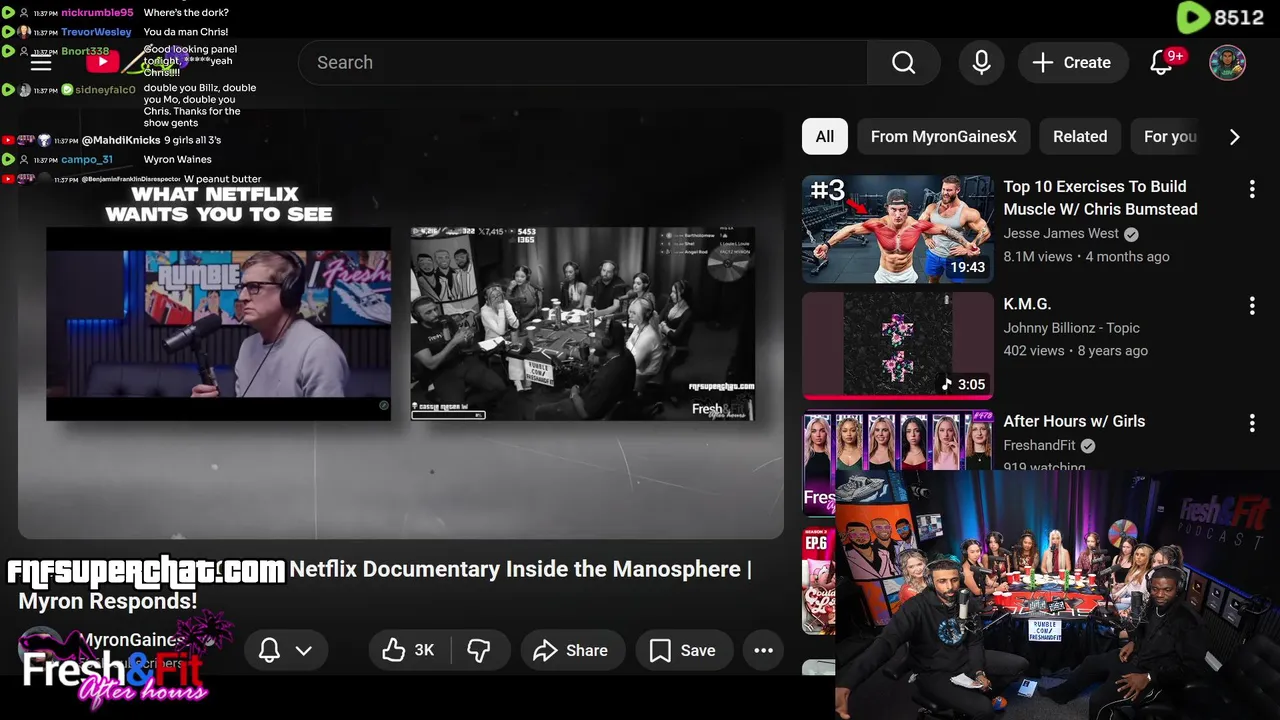Viewport: 1280px width, 720px height.
Task: Open more actions three-dot button under the video
Action: tap(763, 650)
